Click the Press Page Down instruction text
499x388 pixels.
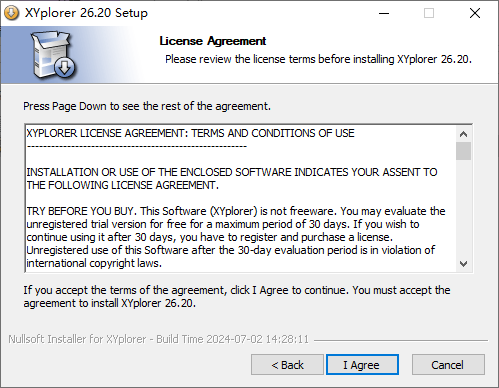coord(147,106)
